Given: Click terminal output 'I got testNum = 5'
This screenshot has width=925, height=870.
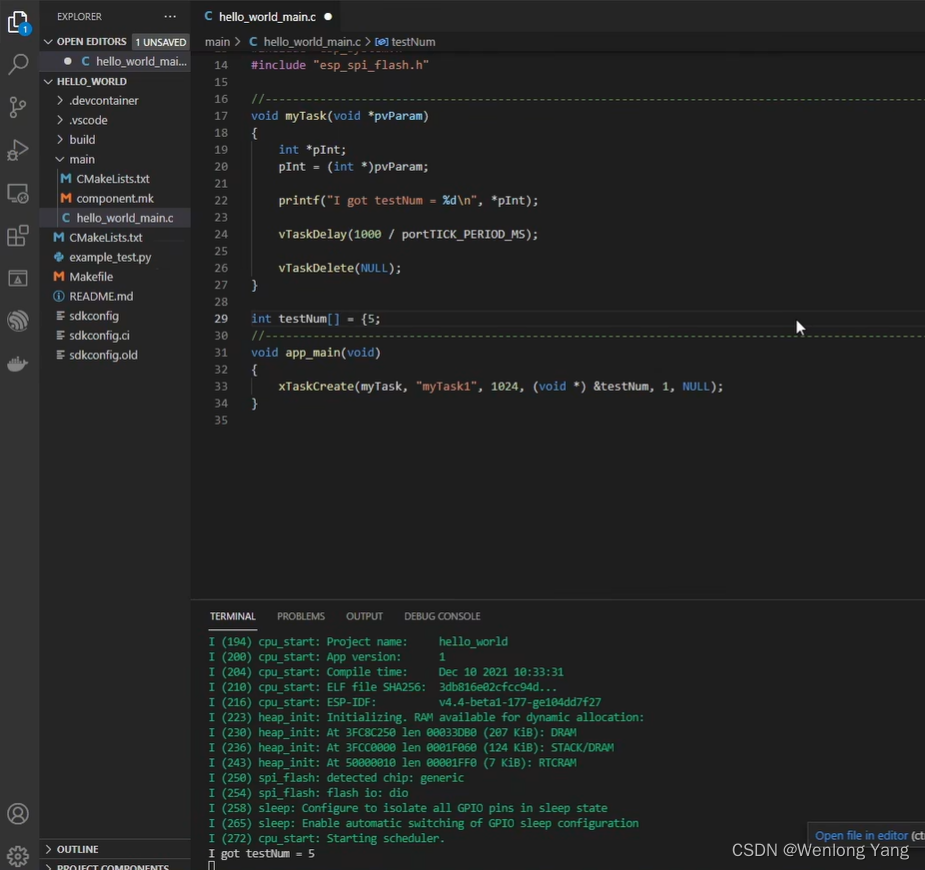Looking at the screenshot, I should [x=261, y=853].
